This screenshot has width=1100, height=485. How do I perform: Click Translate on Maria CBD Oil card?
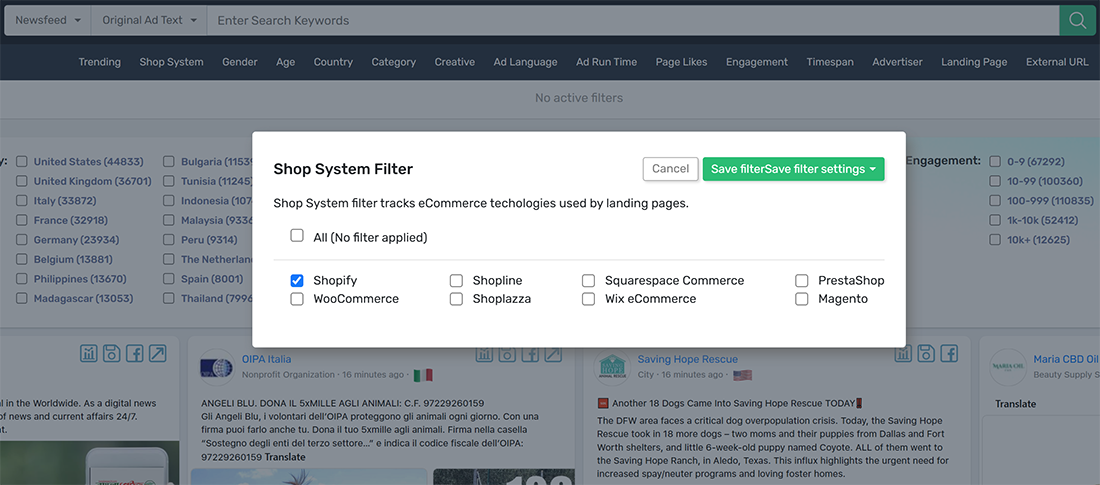pyautogui.click(x=1016, y=404)
